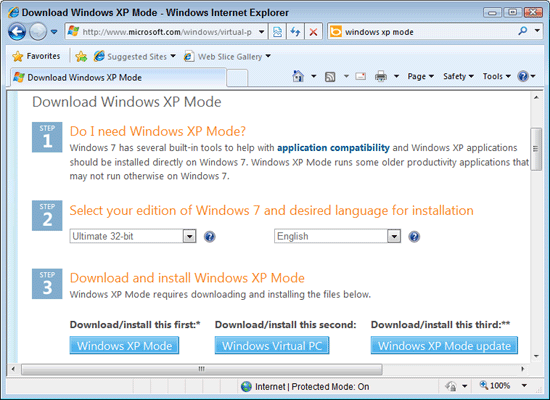550x400 pixels.
Task: Click help icon next to language dropdown
Action: [x=414, y=237]
